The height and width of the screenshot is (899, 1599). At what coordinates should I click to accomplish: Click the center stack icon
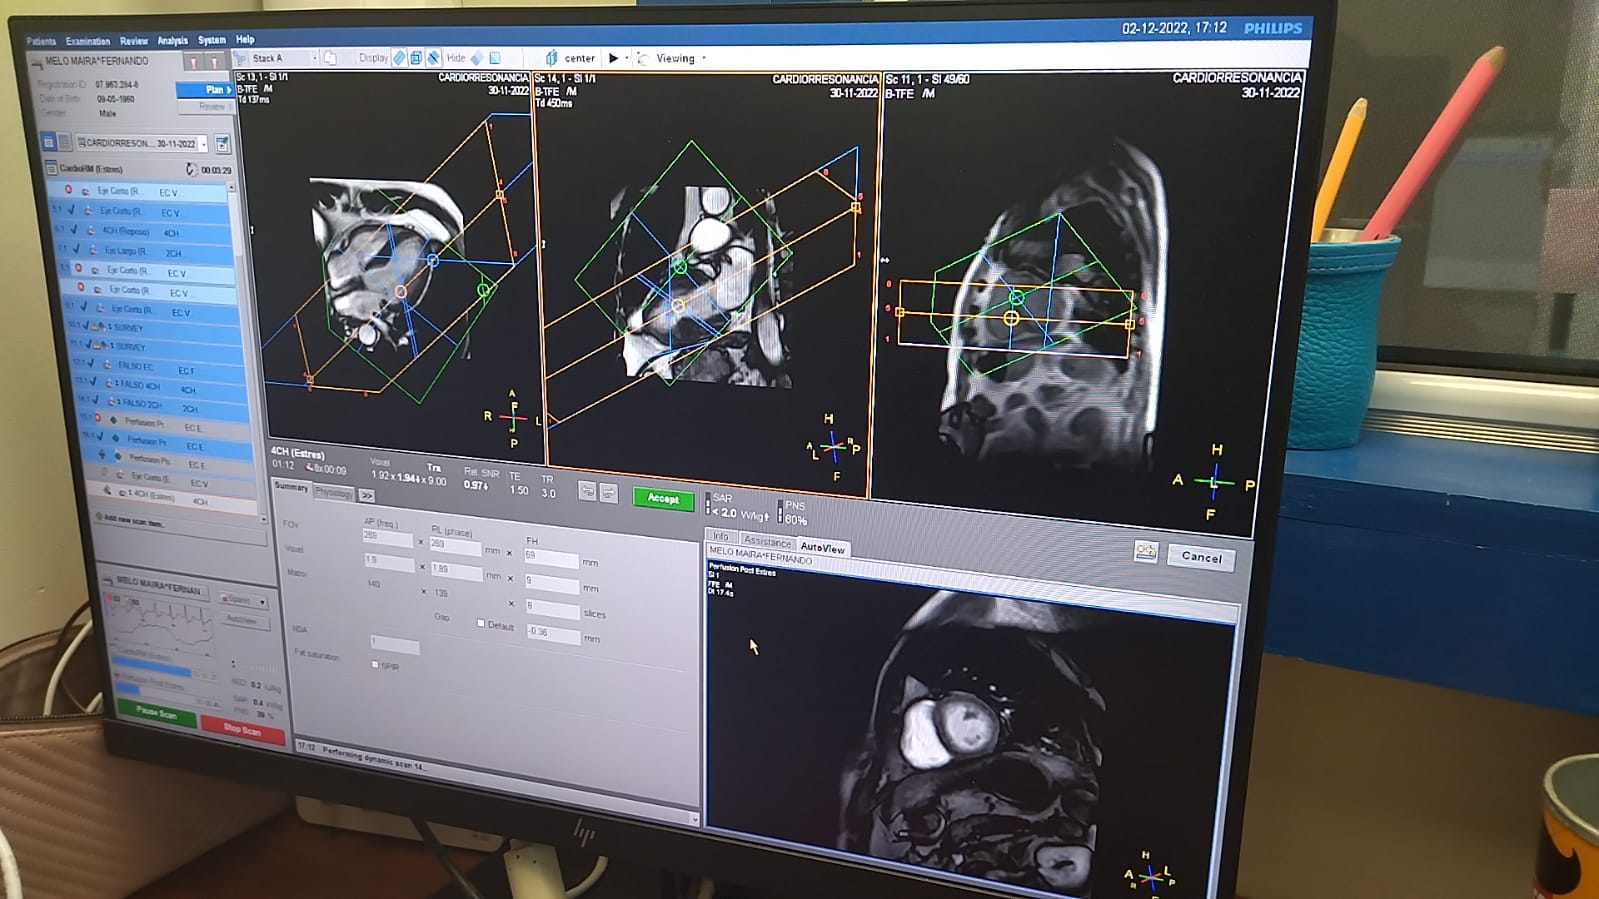point(551,58)
